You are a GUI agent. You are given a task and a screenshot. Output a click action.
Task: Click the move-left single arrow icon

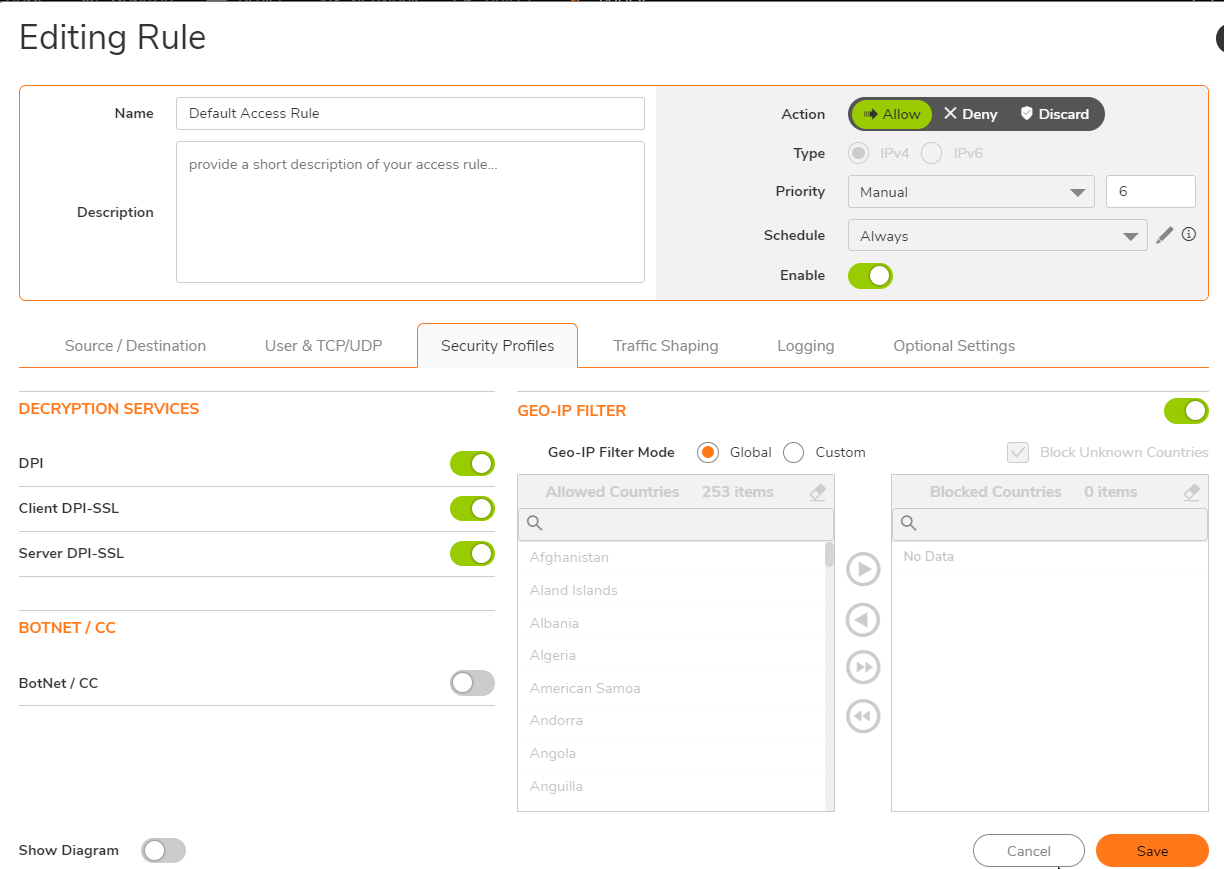862,620
